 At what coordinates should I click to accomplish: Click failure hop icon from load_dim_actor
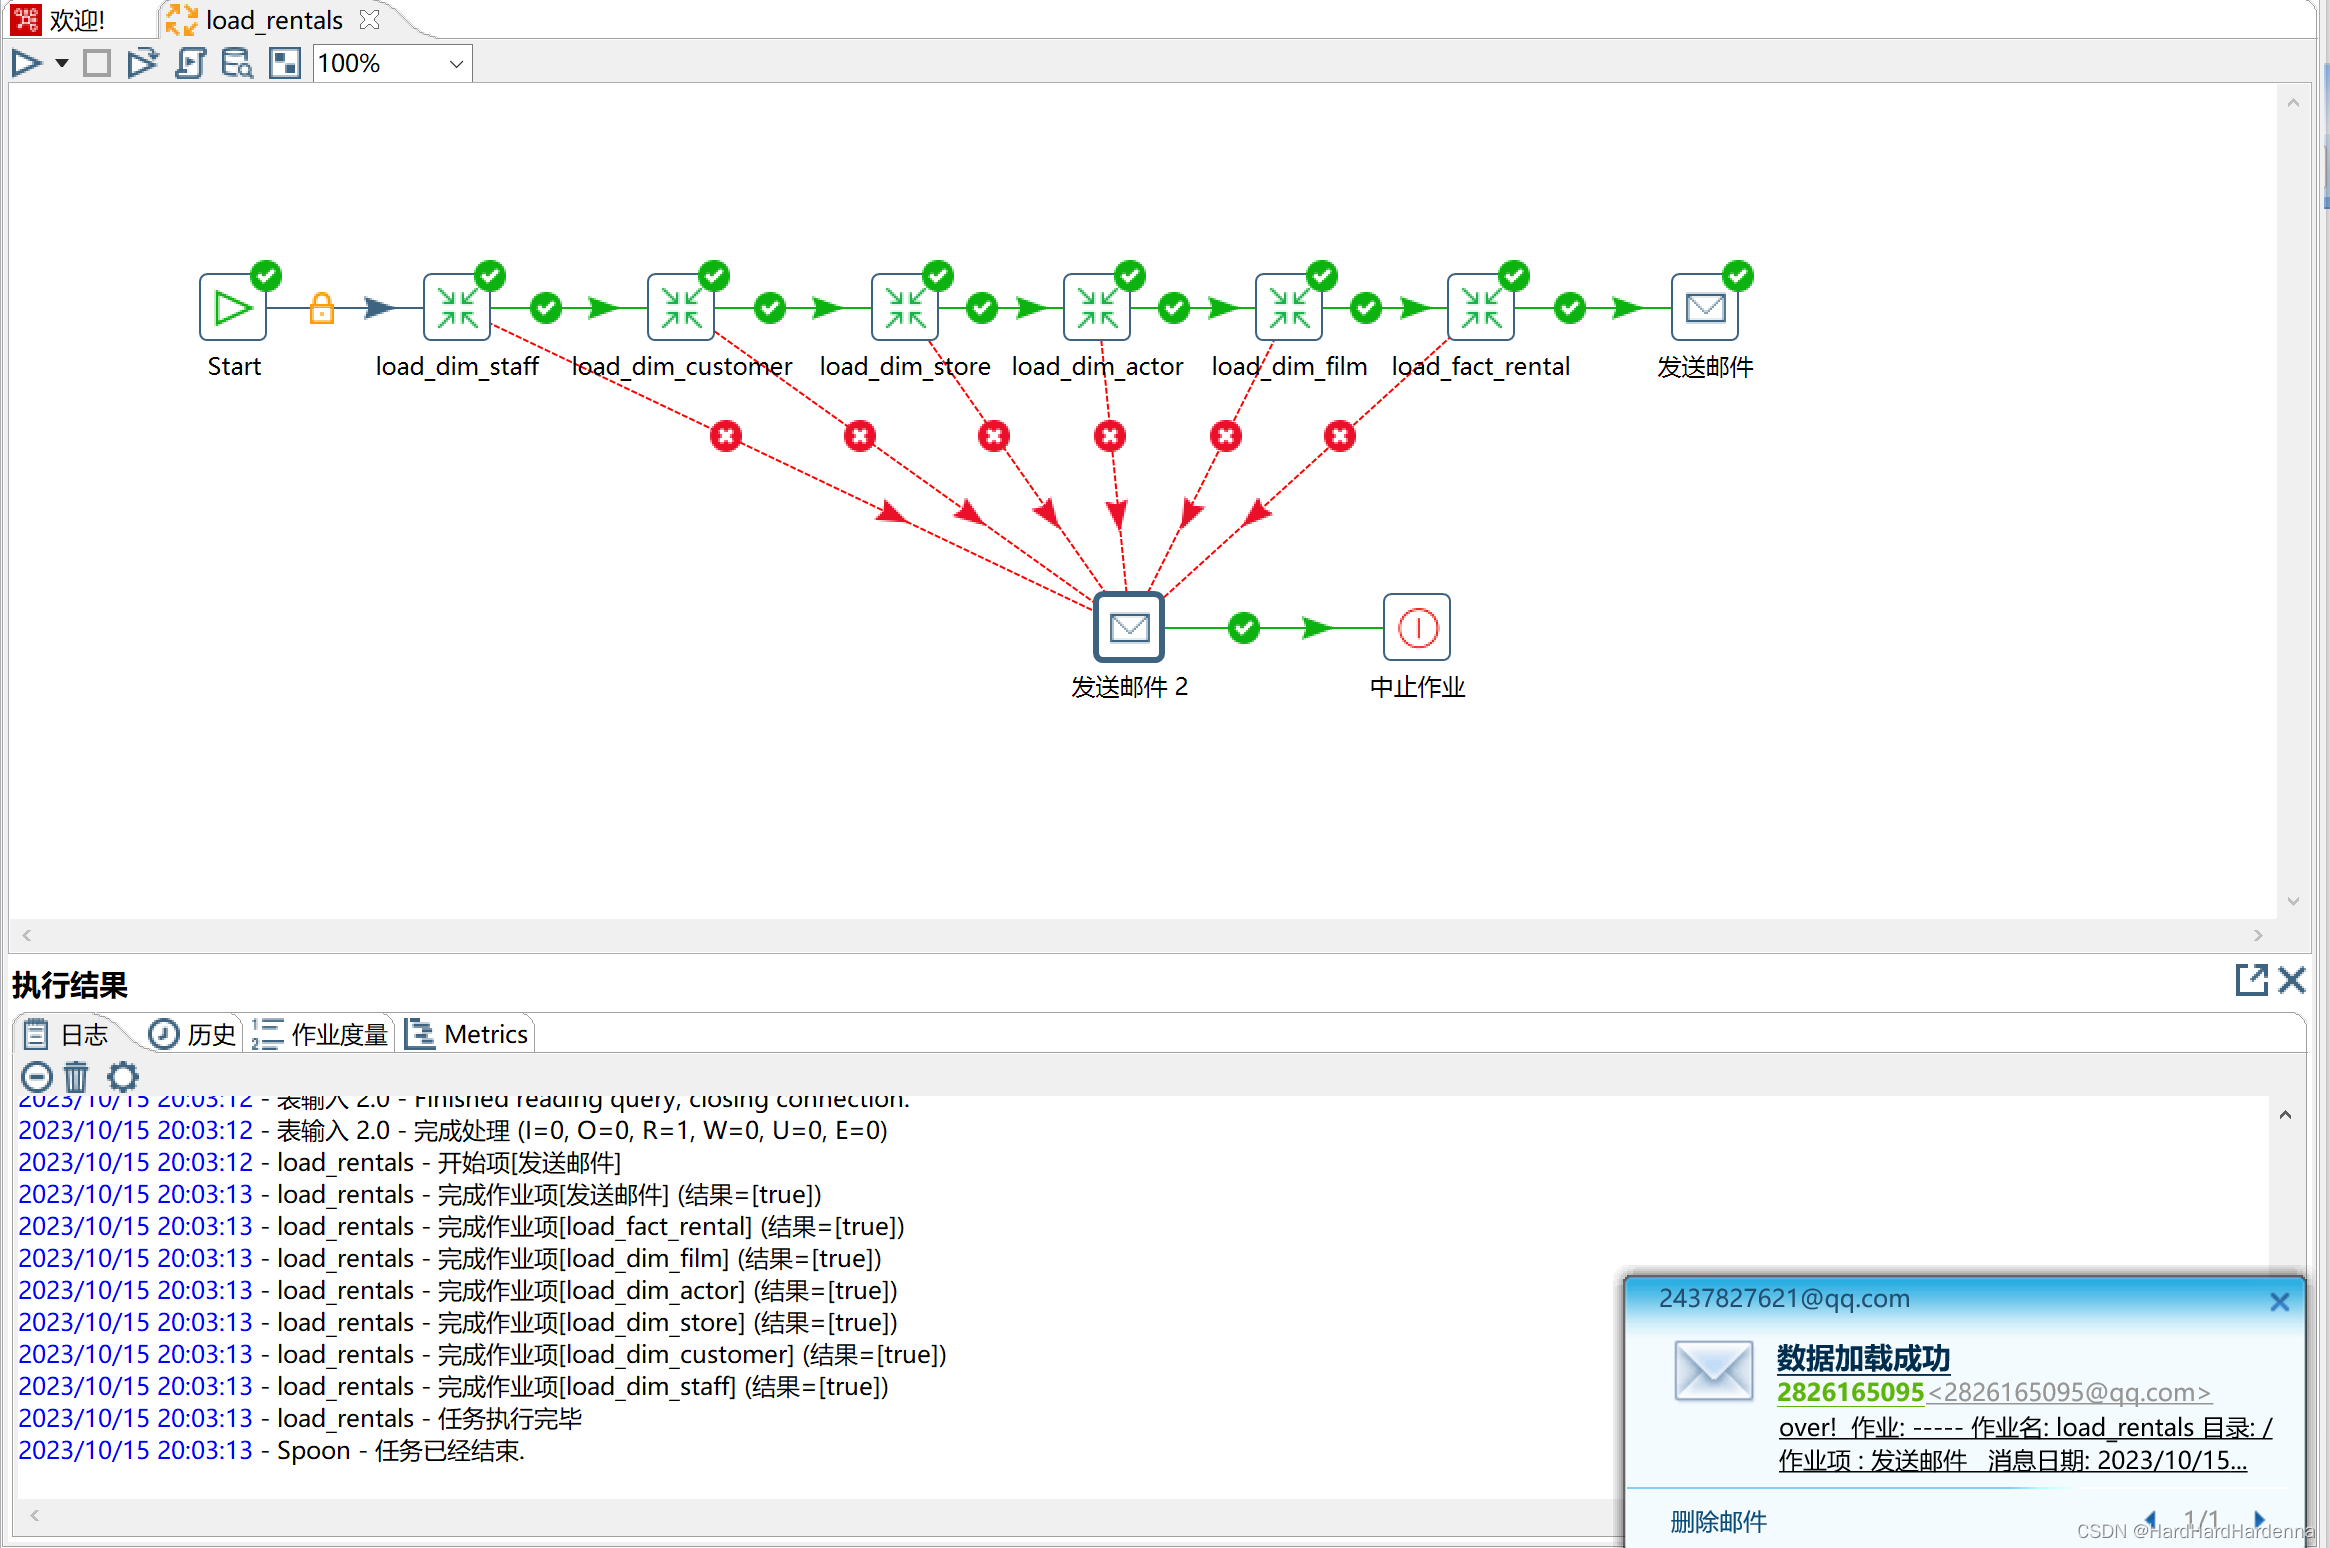coord(1110,436)
